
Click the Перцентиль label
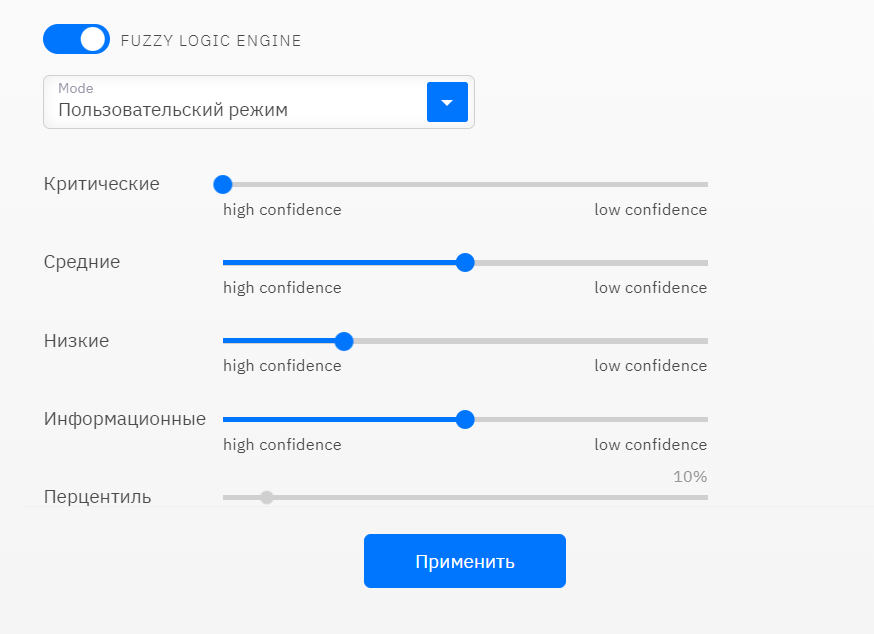[x=98, y=496]
